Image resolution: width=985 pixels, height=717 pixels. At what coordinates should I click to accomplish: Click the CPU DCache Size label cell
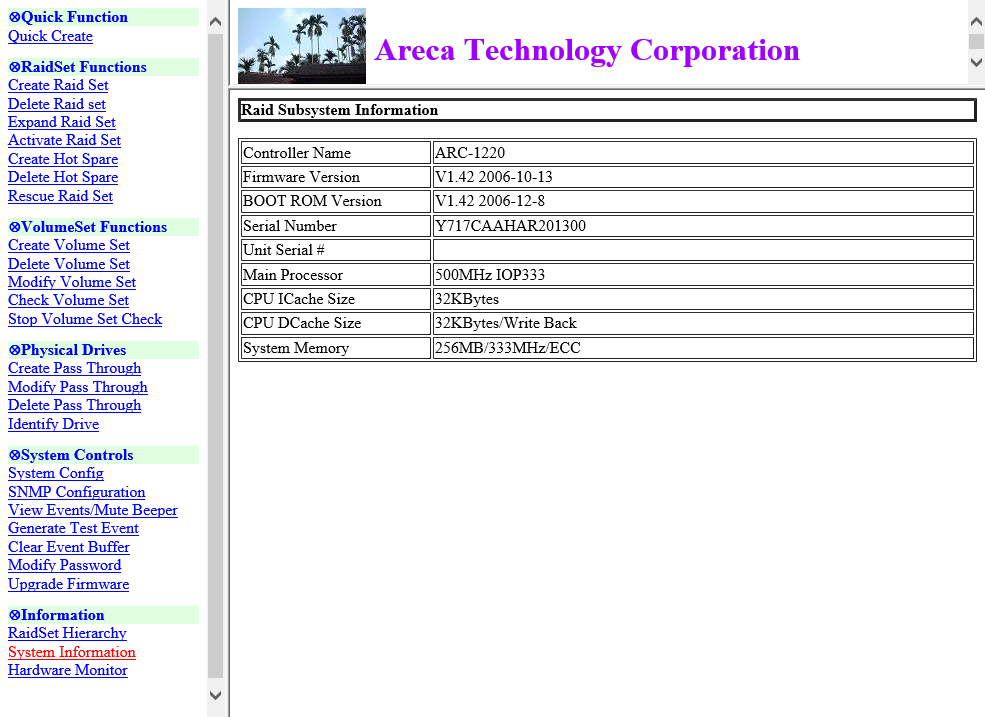(335, 323)
